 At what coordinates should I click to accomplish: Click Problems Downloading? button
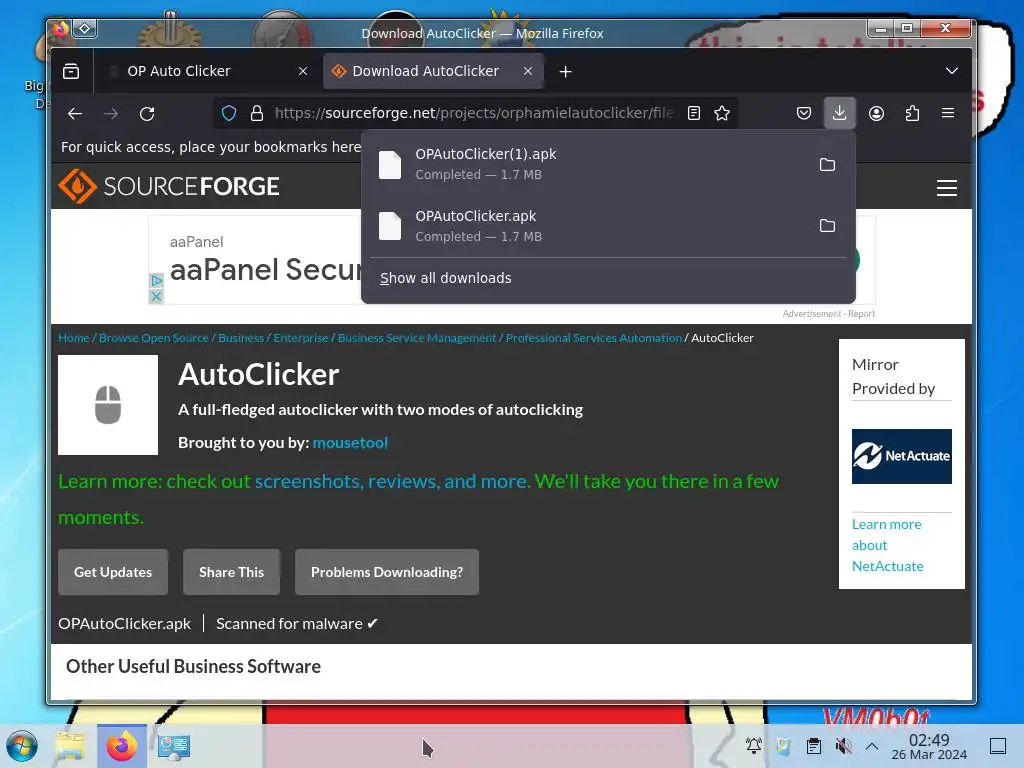(387, 572)
